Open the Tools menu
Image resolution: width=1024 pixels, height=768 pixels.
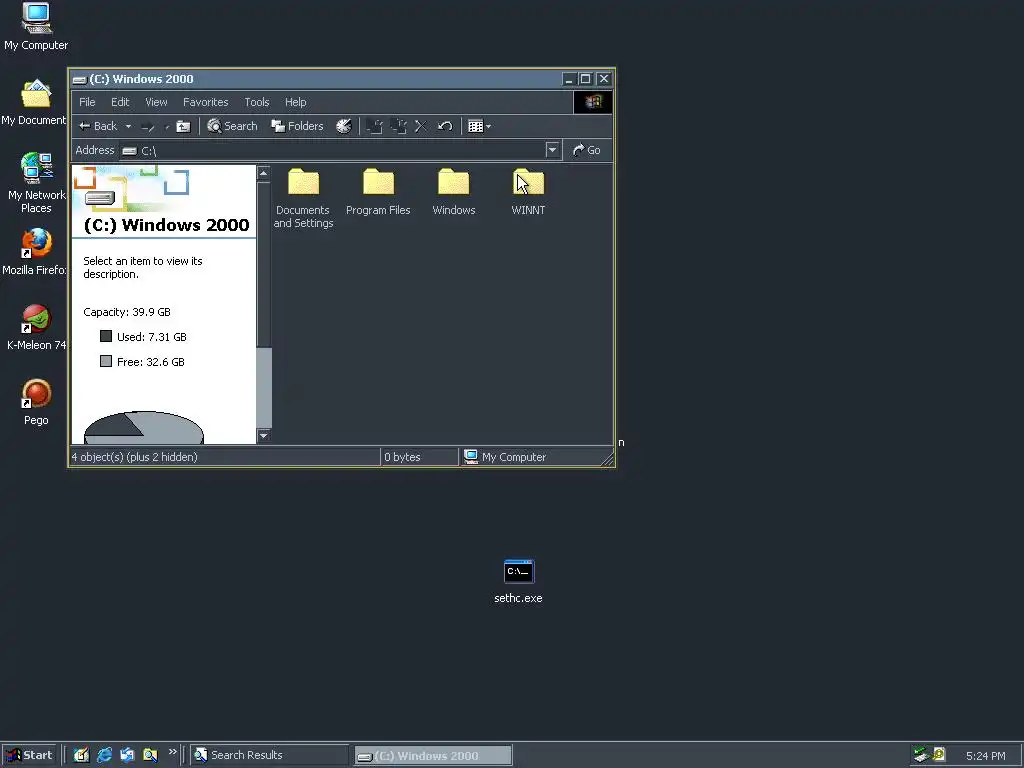click(x=257, y=102)
